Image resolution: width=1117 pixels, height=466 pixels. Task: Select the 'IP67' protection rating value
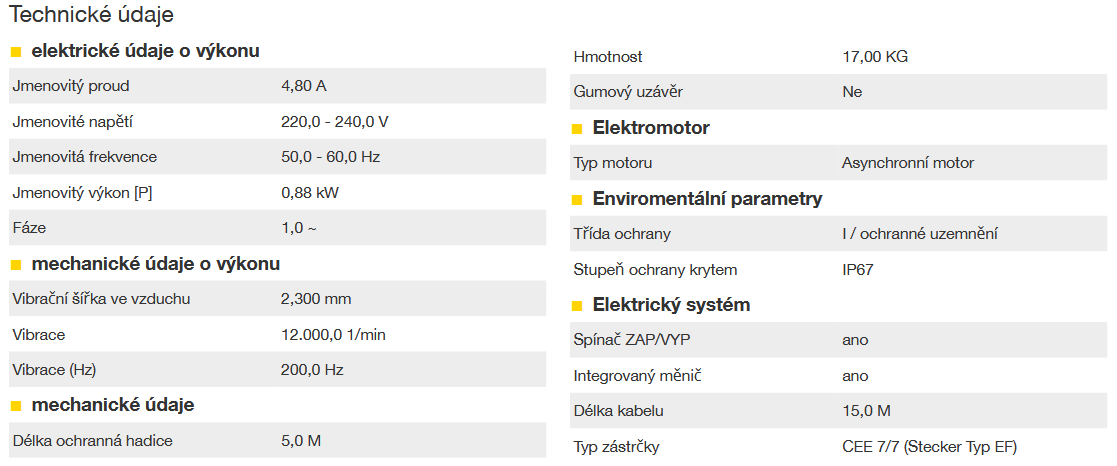859,270
